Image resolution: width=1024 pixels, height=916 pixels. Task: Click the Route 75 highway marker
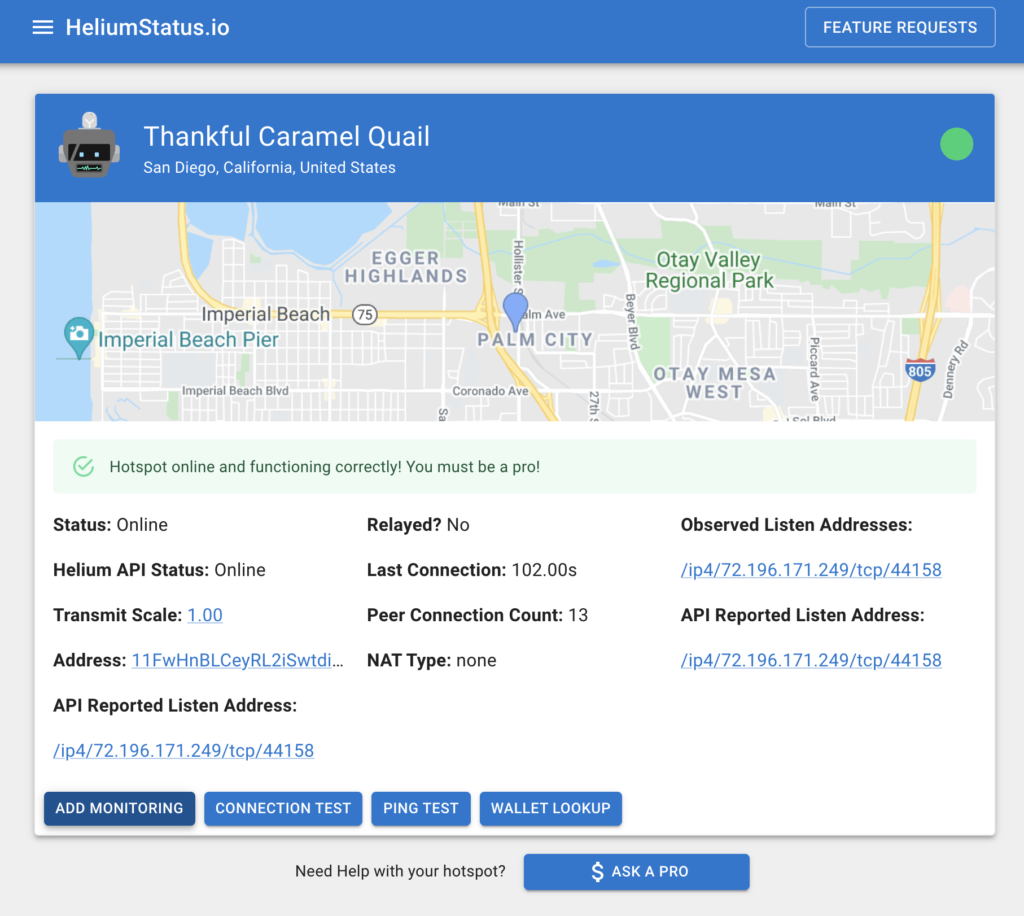point(365,315)
